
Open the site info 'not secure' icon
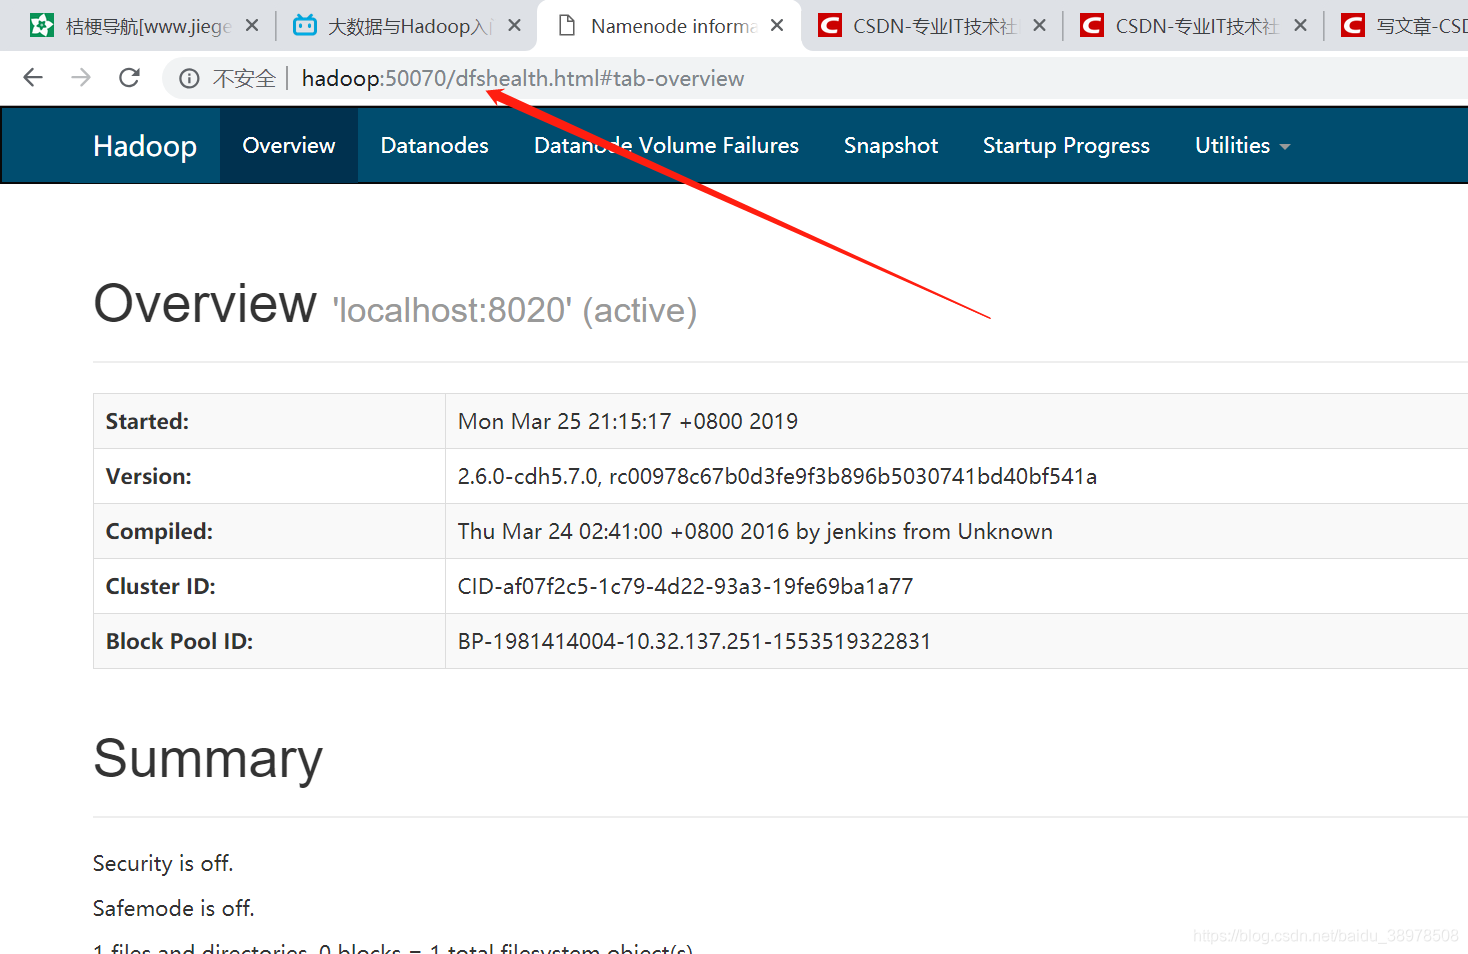189,79
